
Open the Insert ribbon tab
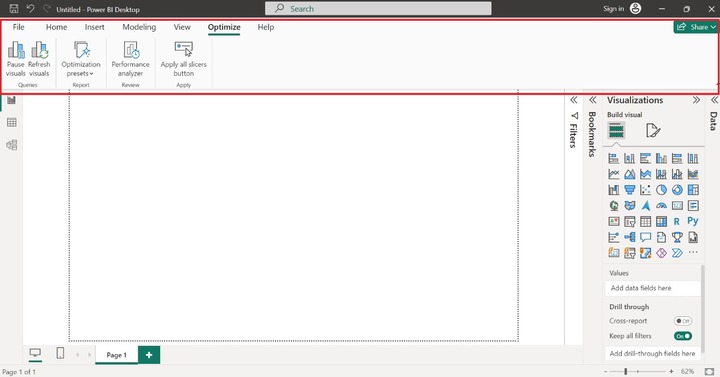pos(95,27)
